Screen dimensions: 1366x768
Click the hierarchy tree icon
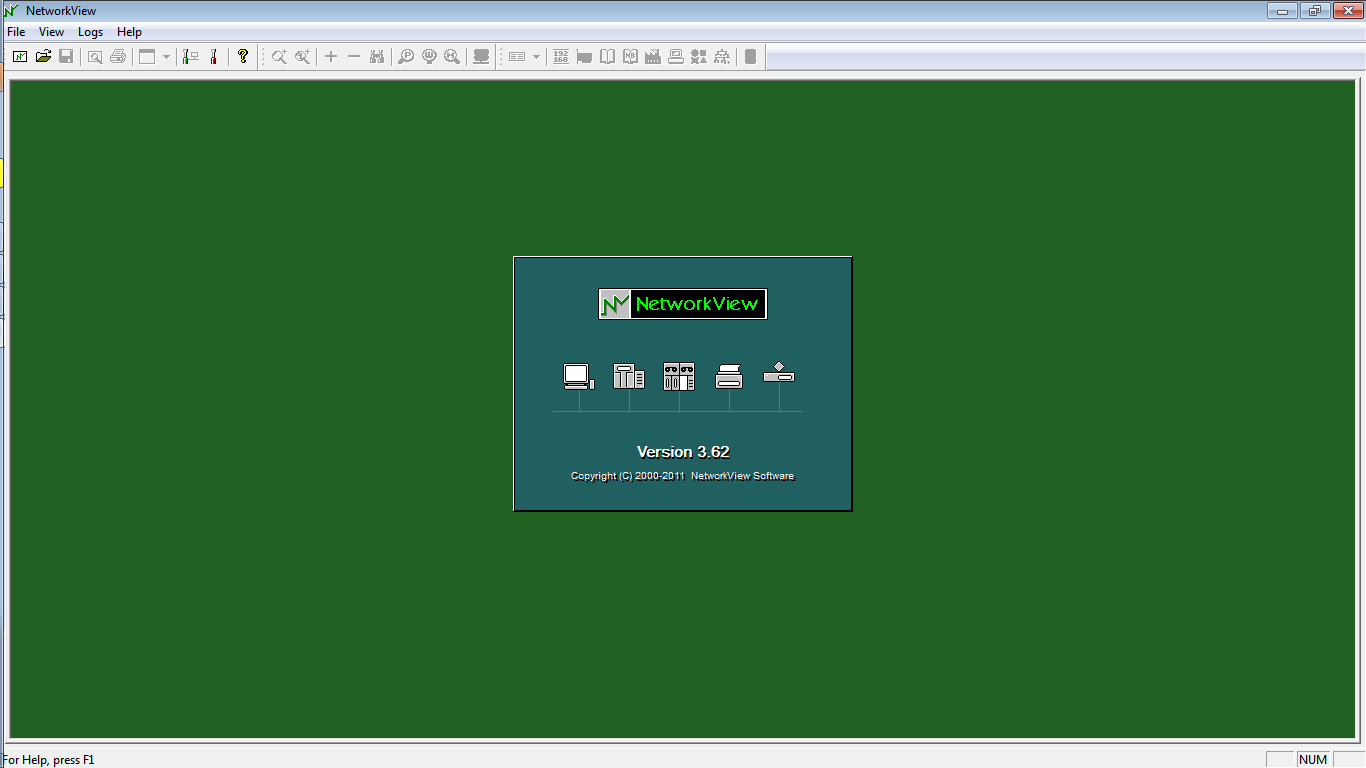point(722,57)
